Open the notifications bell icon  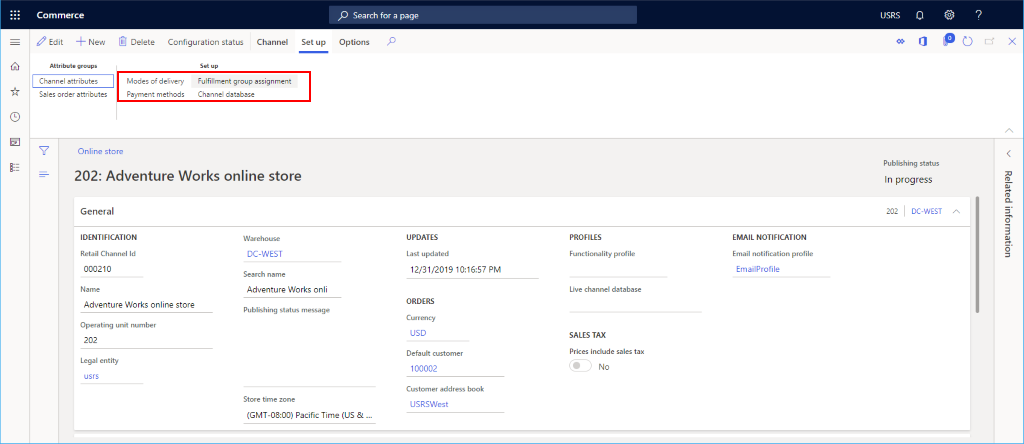click(920, 15)
